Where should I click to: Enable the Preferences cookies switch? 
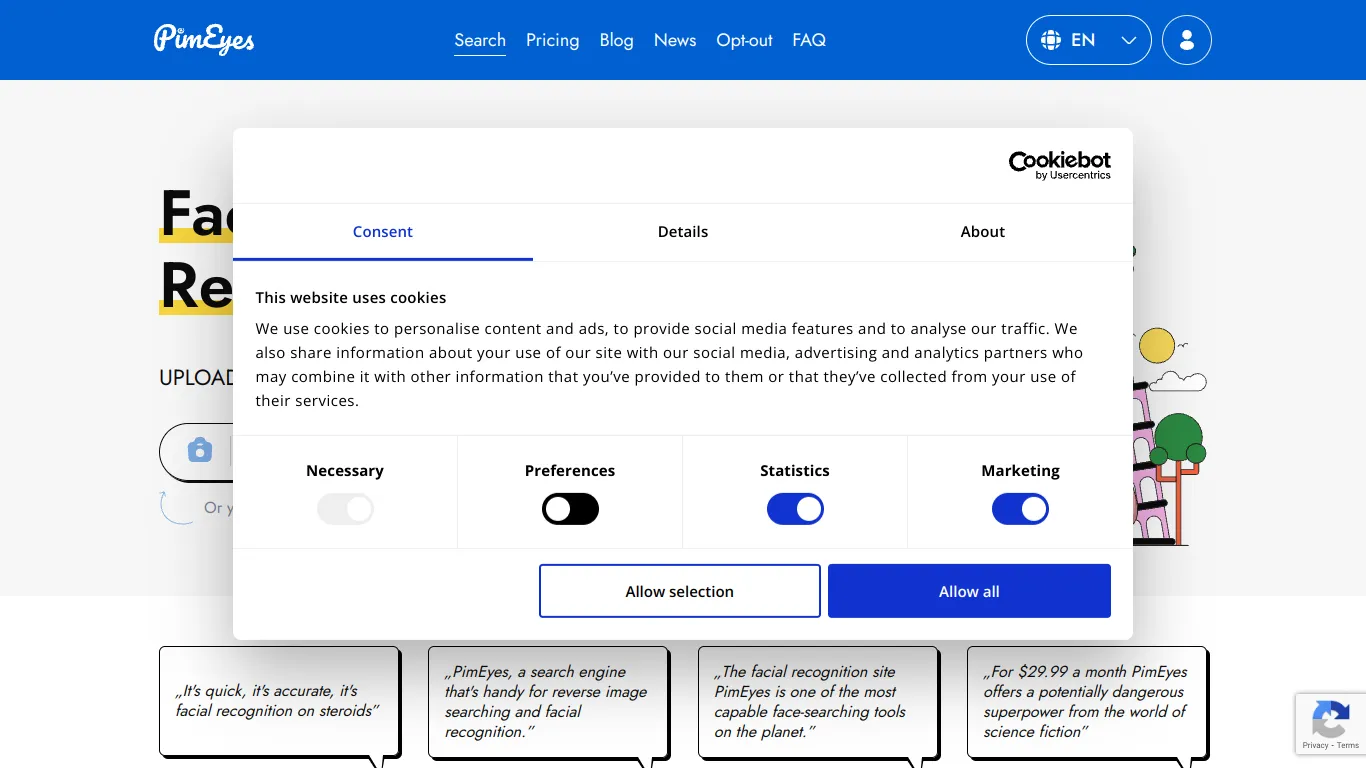tap(570, 509)
